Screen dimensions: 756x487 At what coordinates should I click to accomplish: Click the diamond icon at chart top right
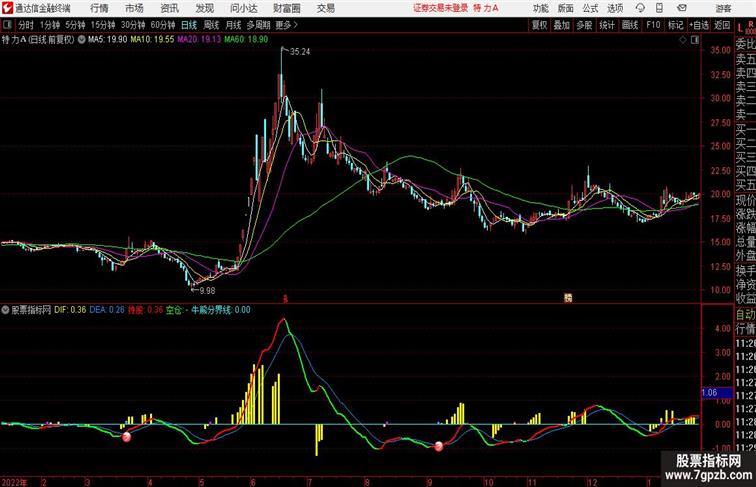click(683, 40)
